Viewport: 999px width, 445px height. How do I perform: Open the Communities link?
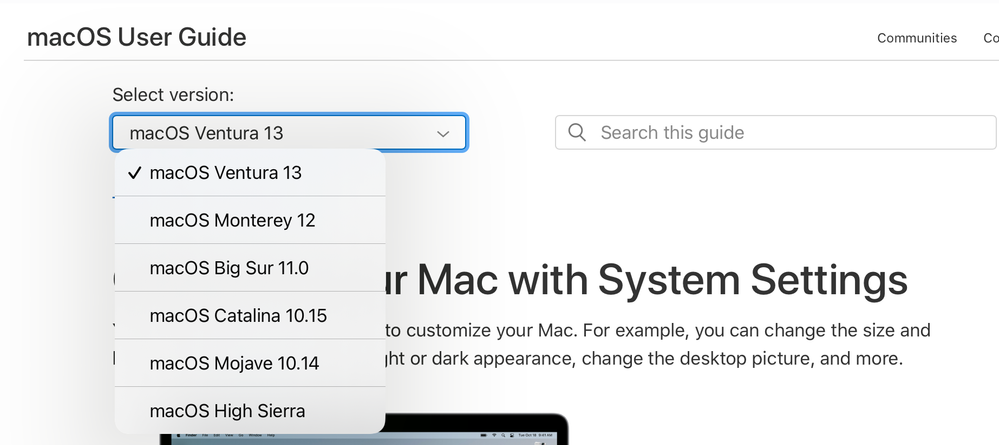tap(917, 38)
